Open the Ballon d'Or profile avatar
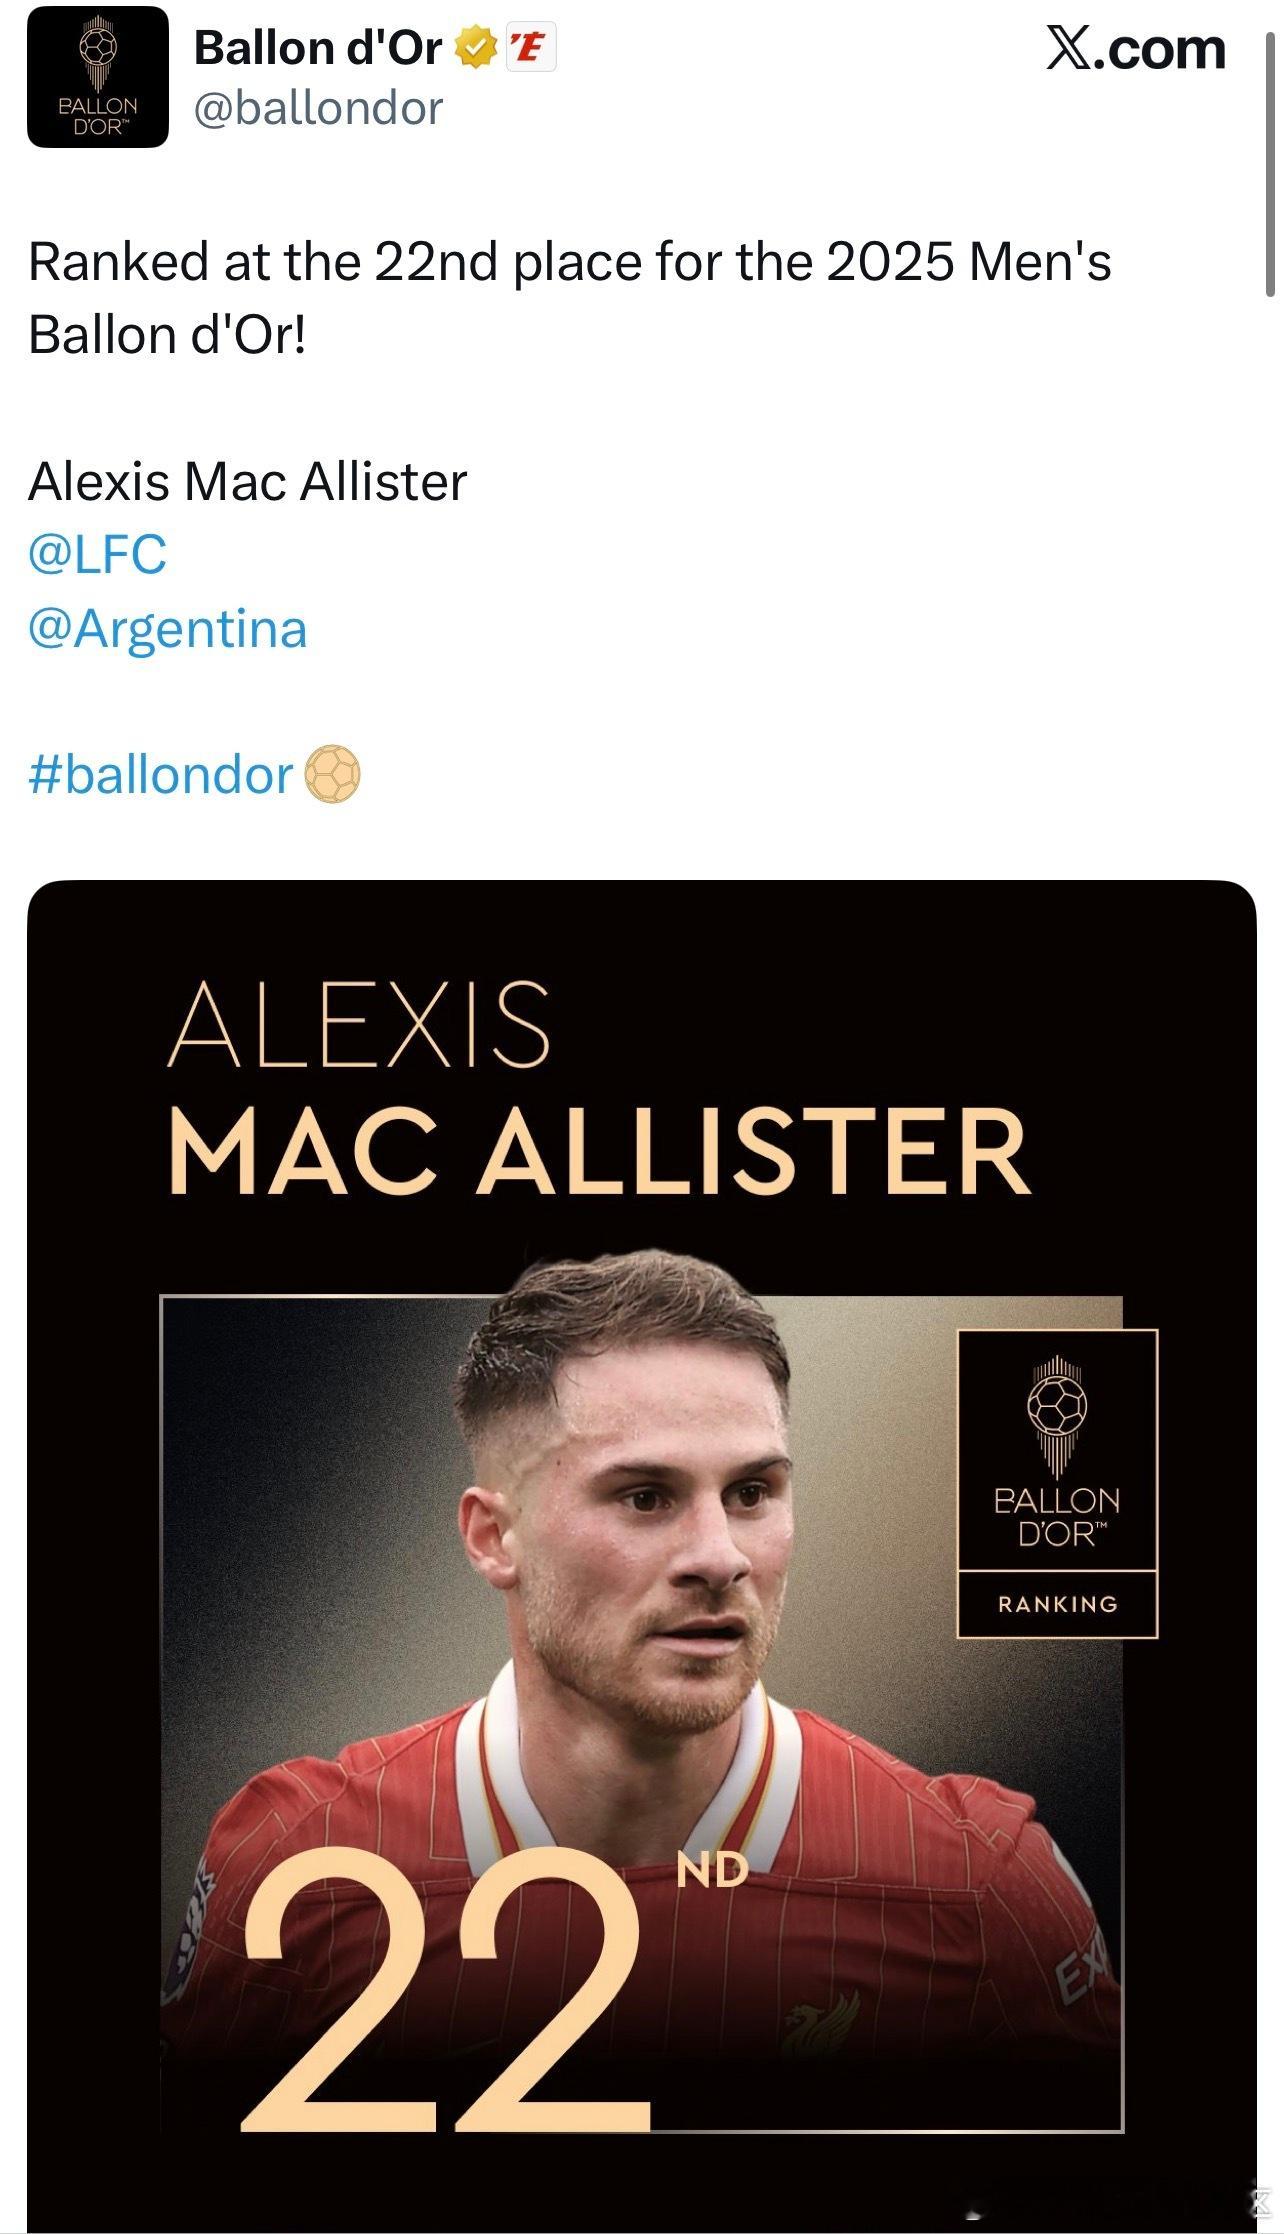Viewport: 1284px width, 2234px height. [98, 77]
